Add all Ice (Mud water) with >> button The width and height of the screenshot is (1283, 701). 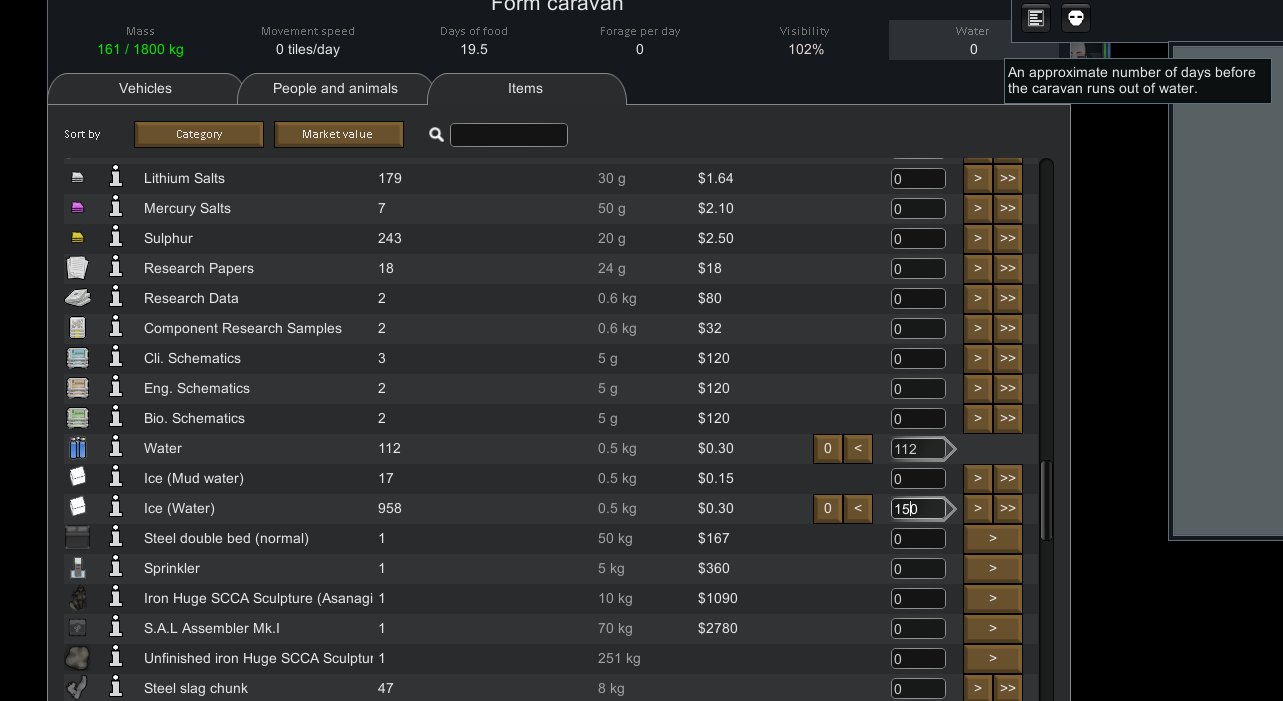click(x=1007, y=478)
